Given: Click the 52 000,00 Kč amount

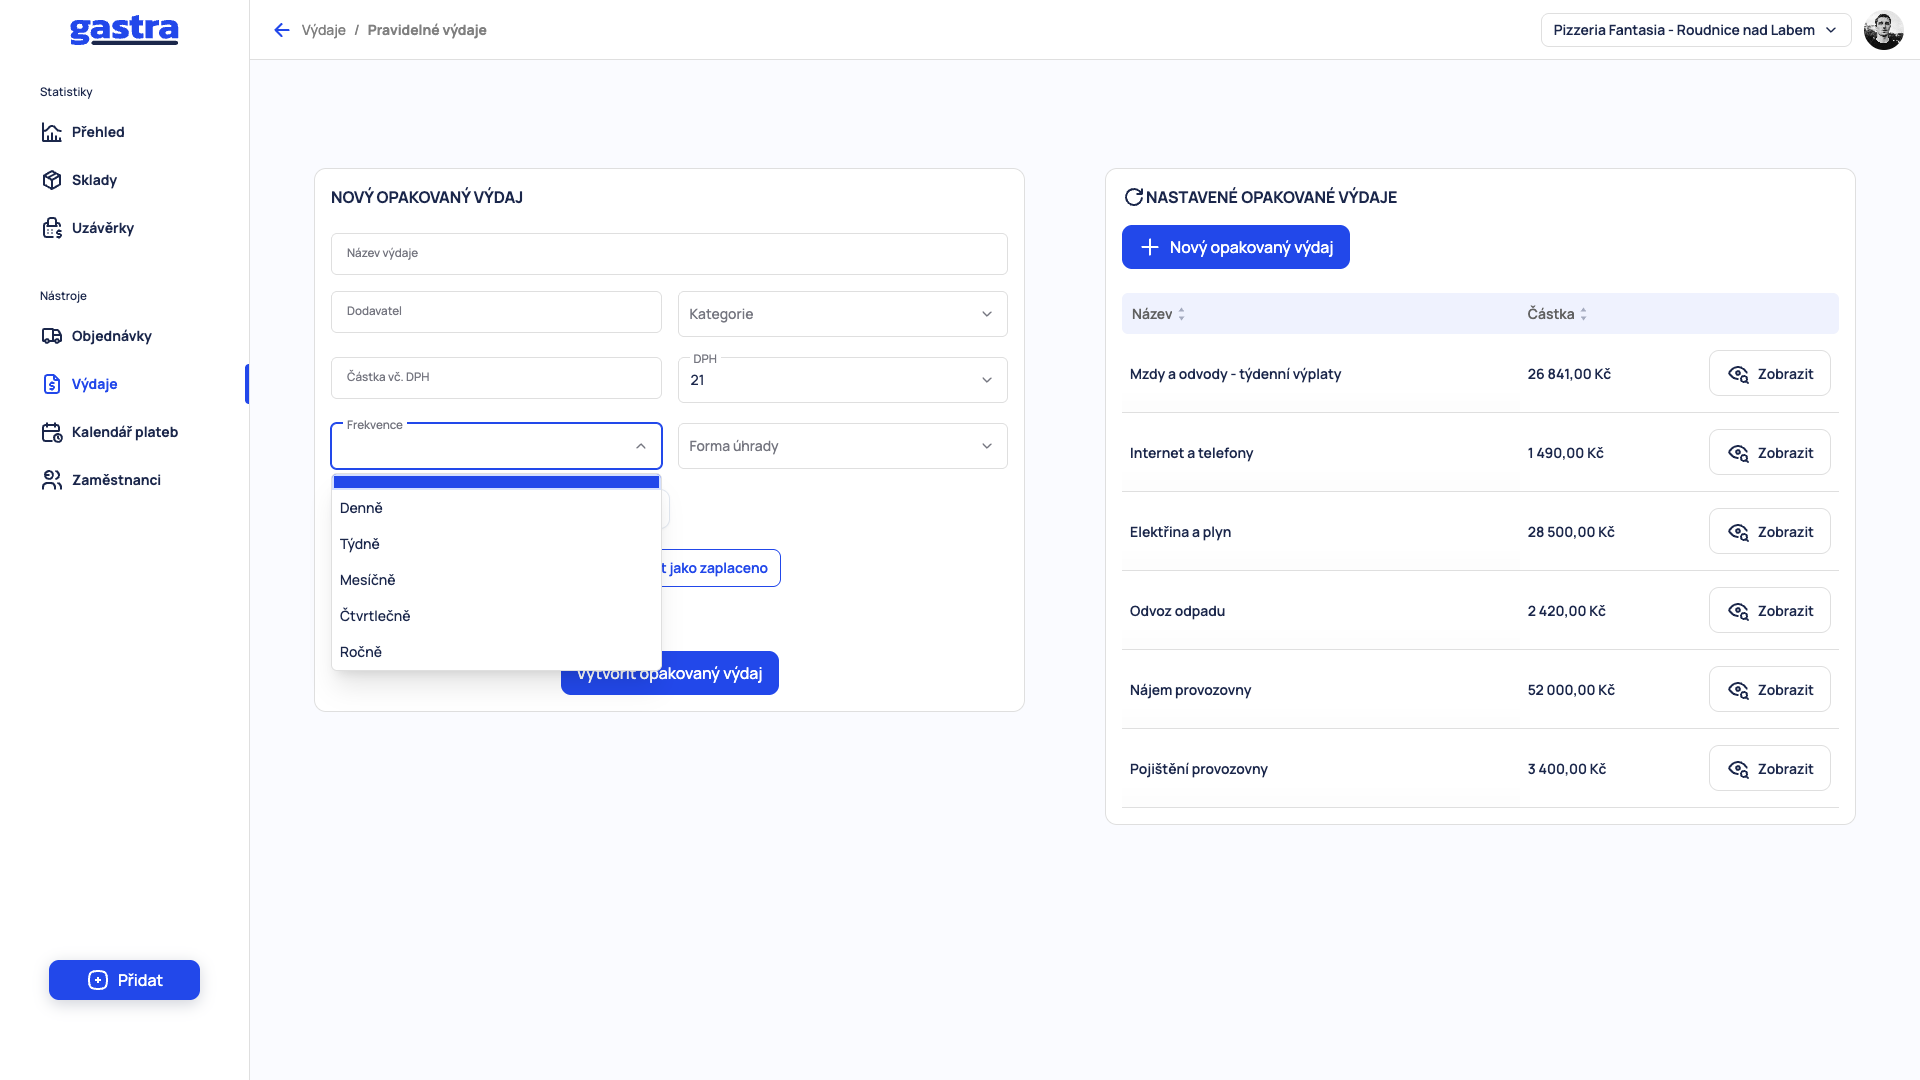Looking at the screenshot, I should click(x=1570, y=690).
